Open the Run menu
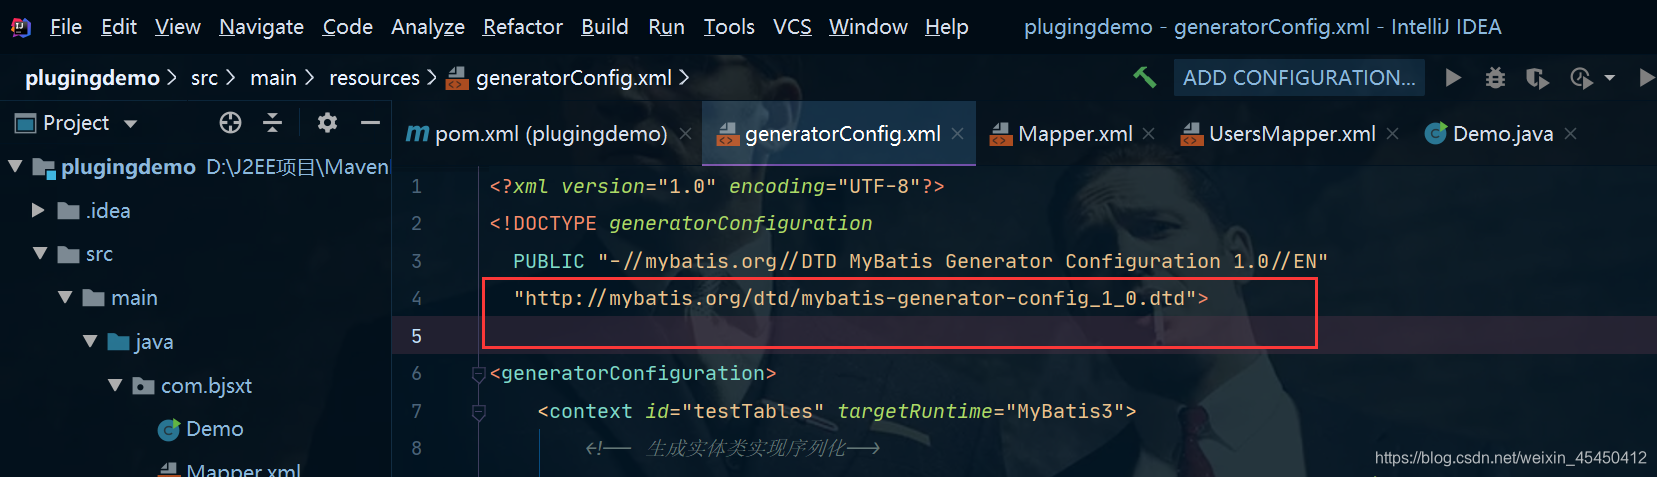This screenshot has width=1657, height=477. pos(666,27)
